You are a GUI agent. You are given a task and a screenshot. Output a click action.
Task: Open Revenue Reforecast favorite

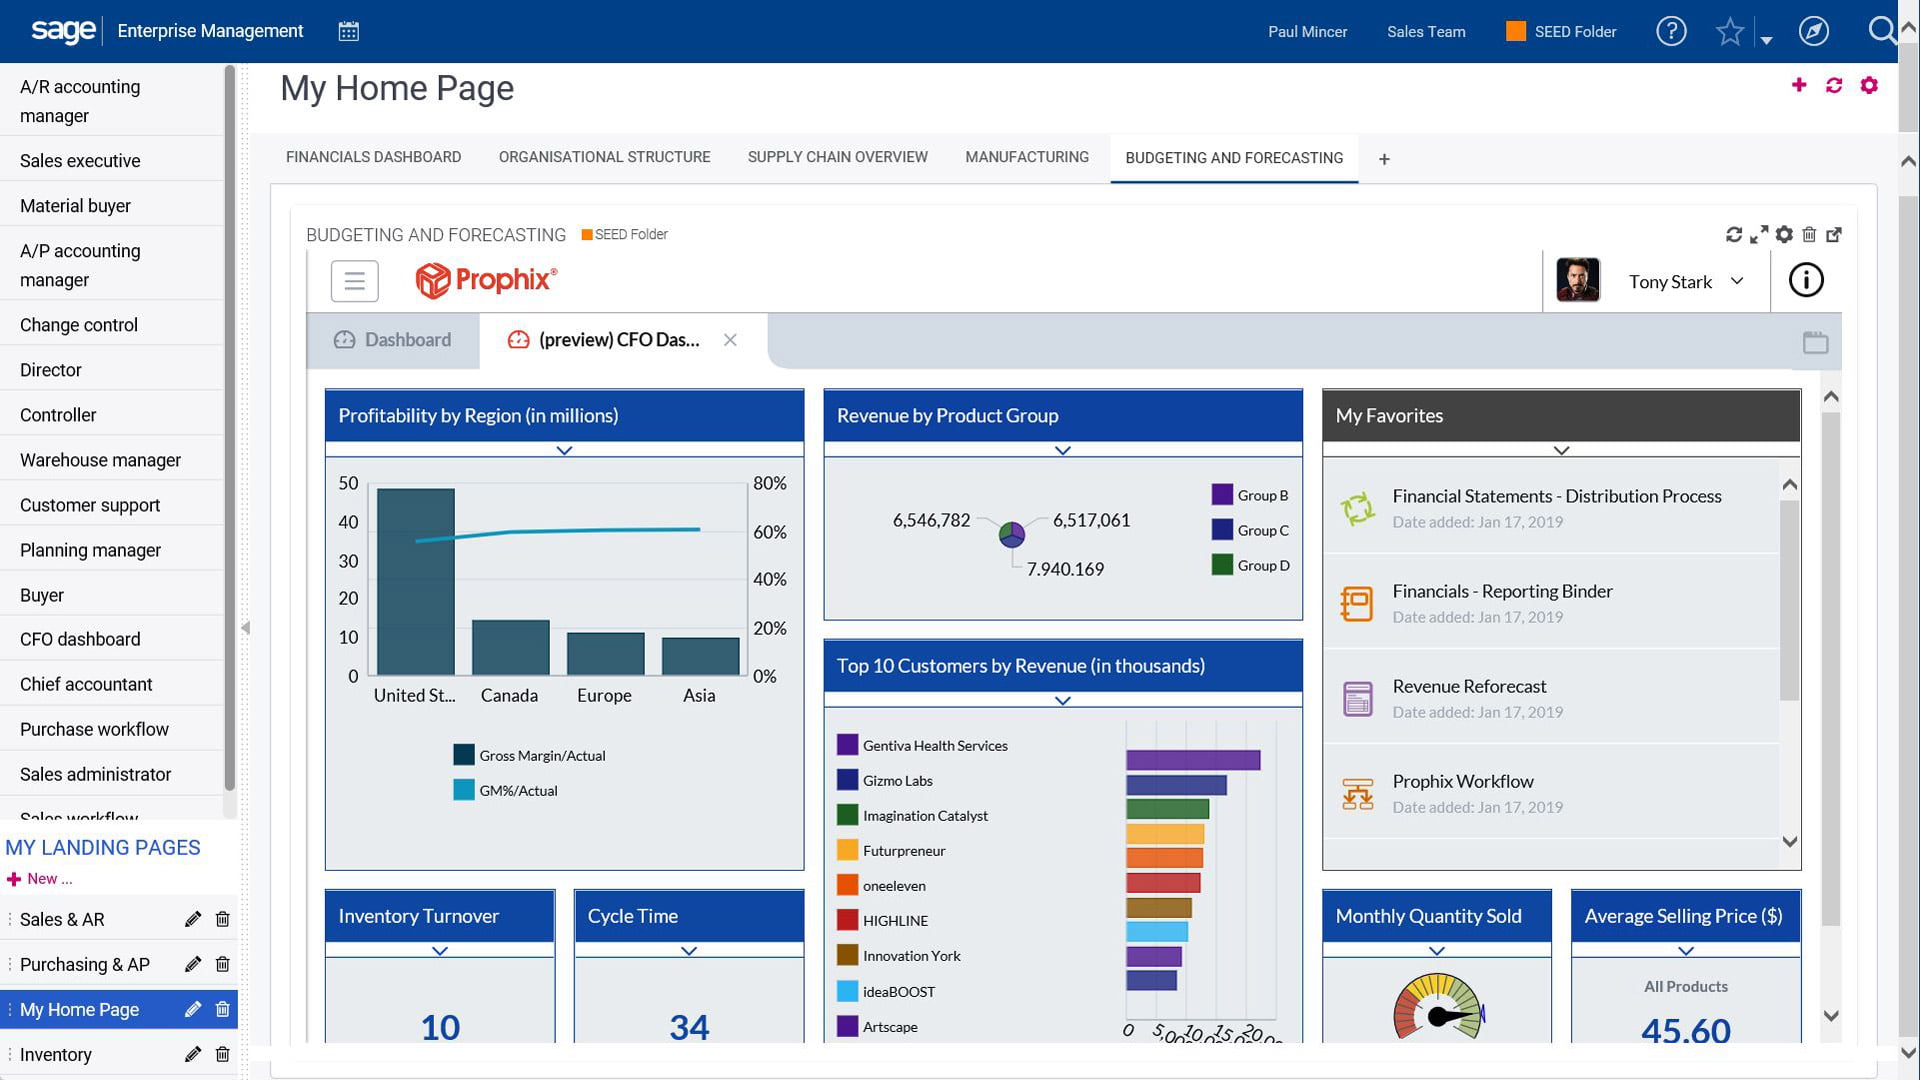1551,698
